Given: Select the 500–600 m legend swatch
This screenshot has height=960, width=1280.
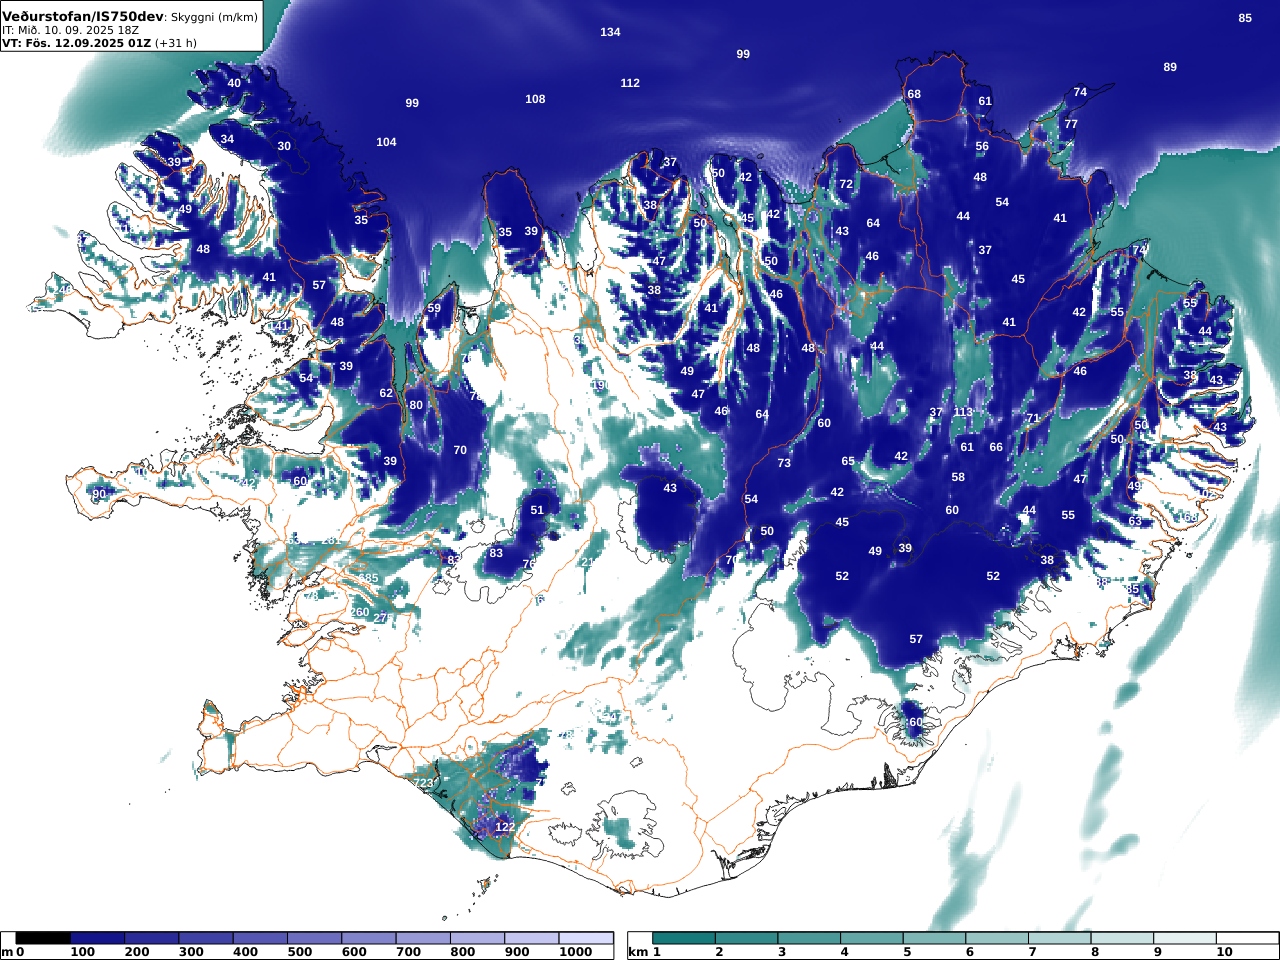Looking at the screenshot, I should (314, 938).
